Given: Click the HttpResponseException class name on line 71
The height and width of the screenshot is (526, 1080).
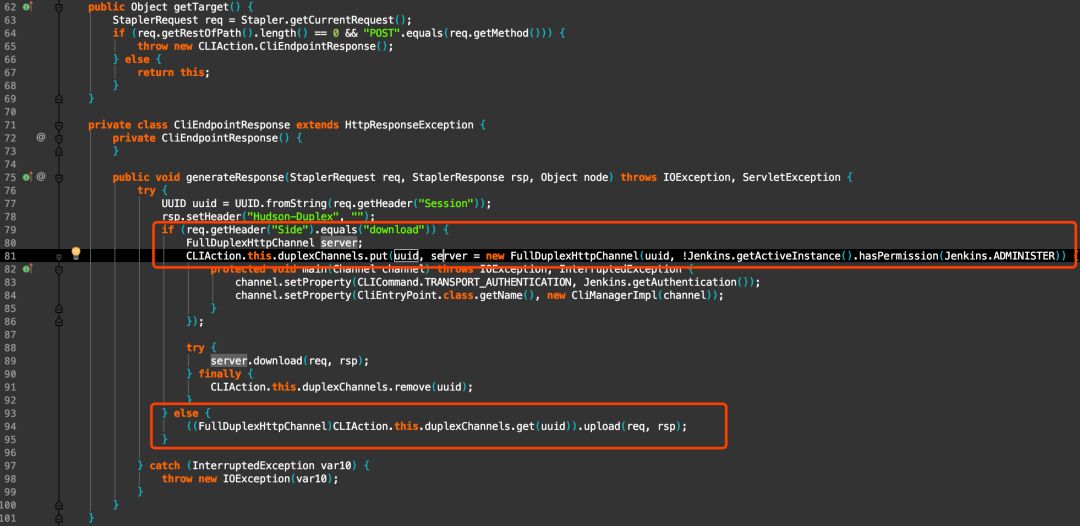Looking at the screenshot, I should (406, 125).
